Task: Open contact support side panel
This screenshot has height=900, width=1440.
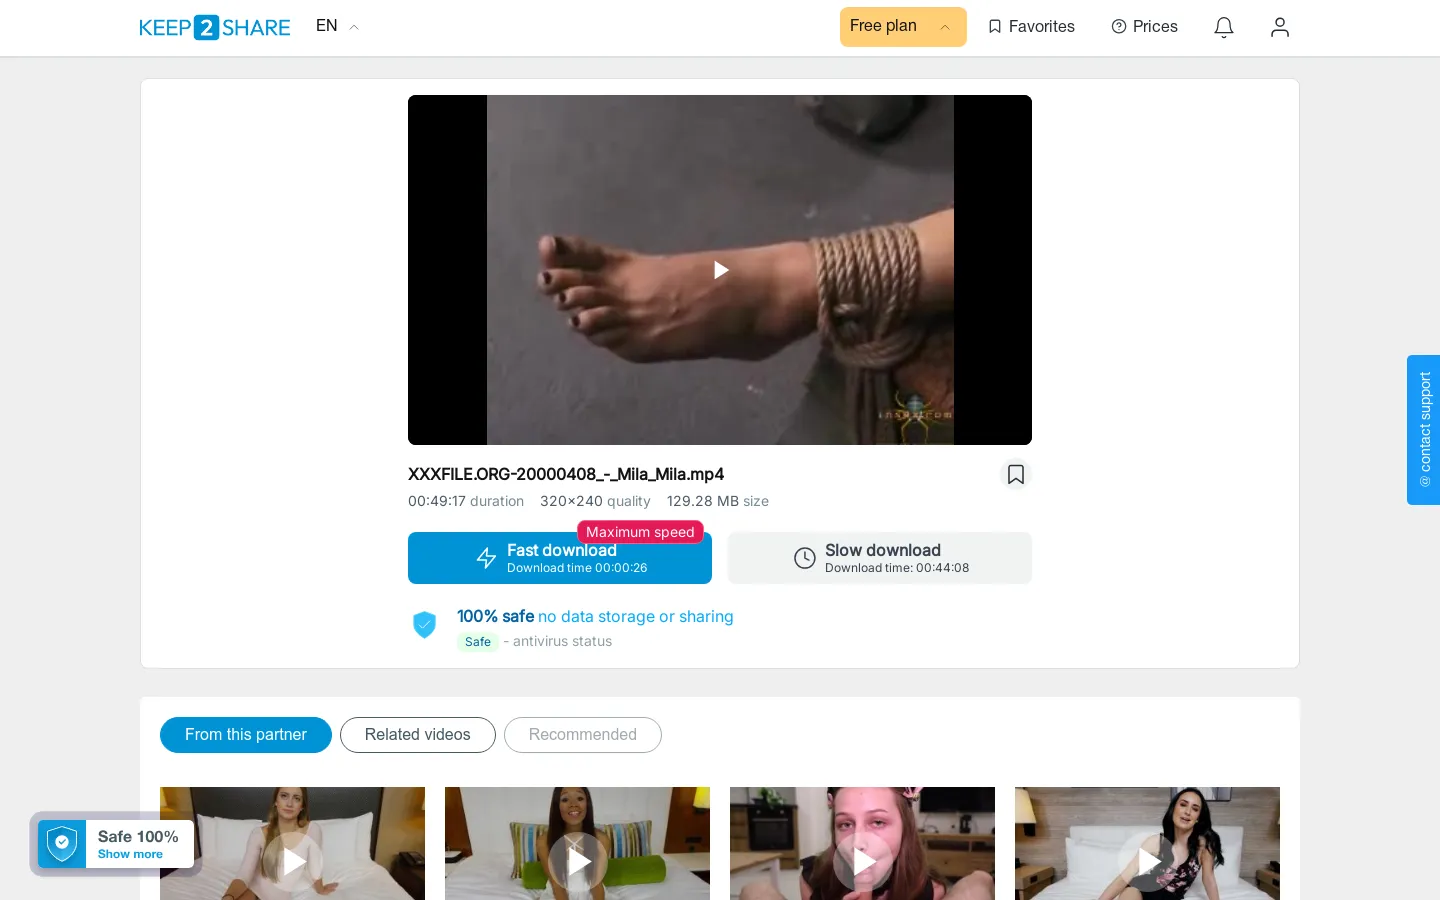Action: [x=1424, y=430]
